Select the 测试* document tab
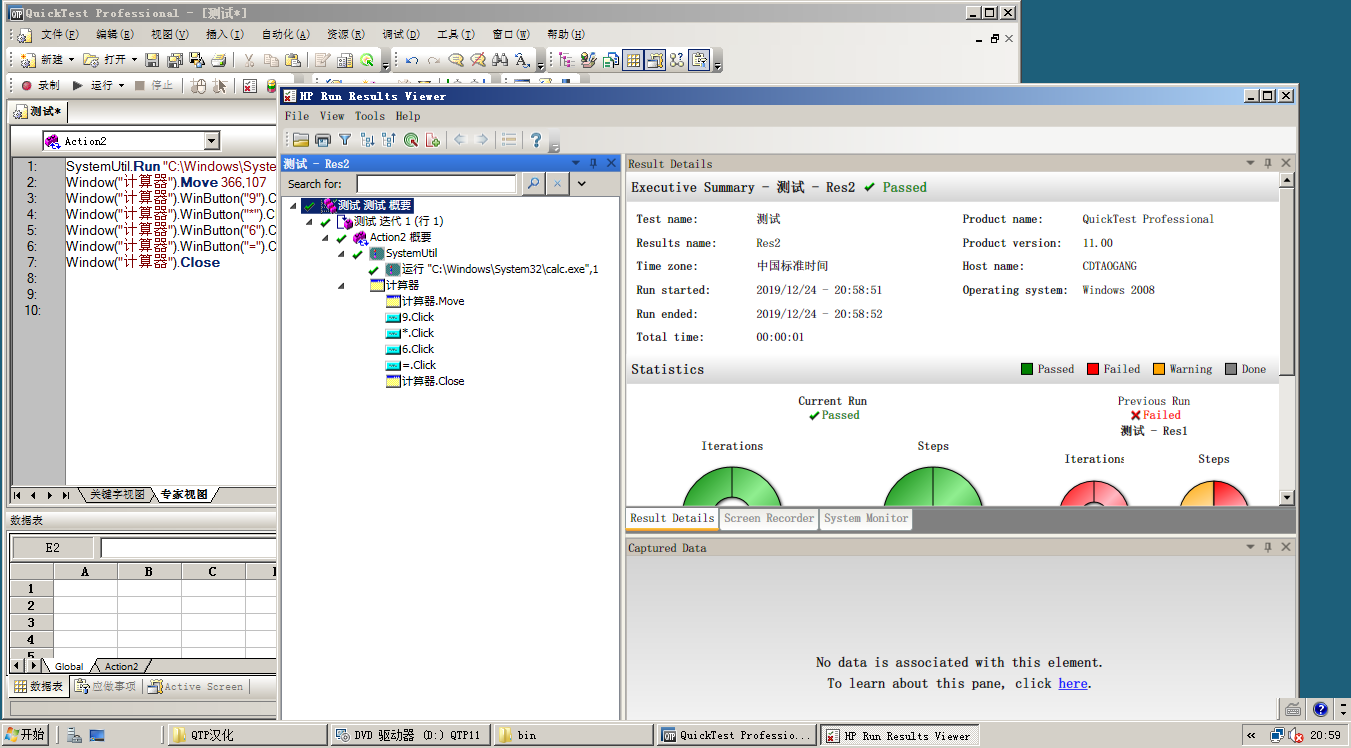This screenshot has width=1351, height=748. pyautogui.click(x=39, y=112)
